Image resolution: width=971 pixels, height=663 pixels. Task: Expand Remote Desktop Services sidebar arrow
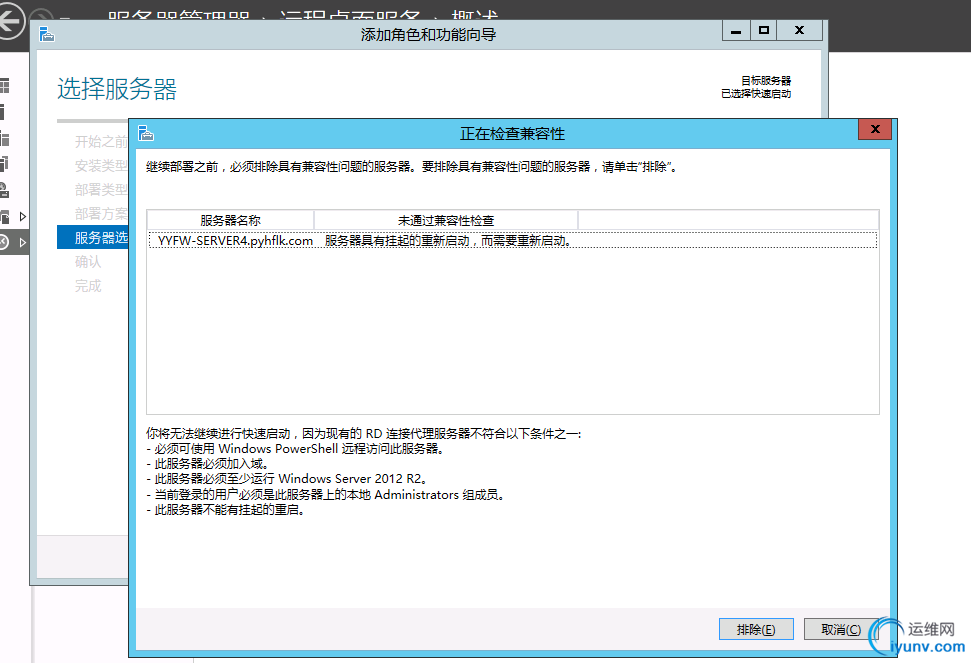click(23, 243)
